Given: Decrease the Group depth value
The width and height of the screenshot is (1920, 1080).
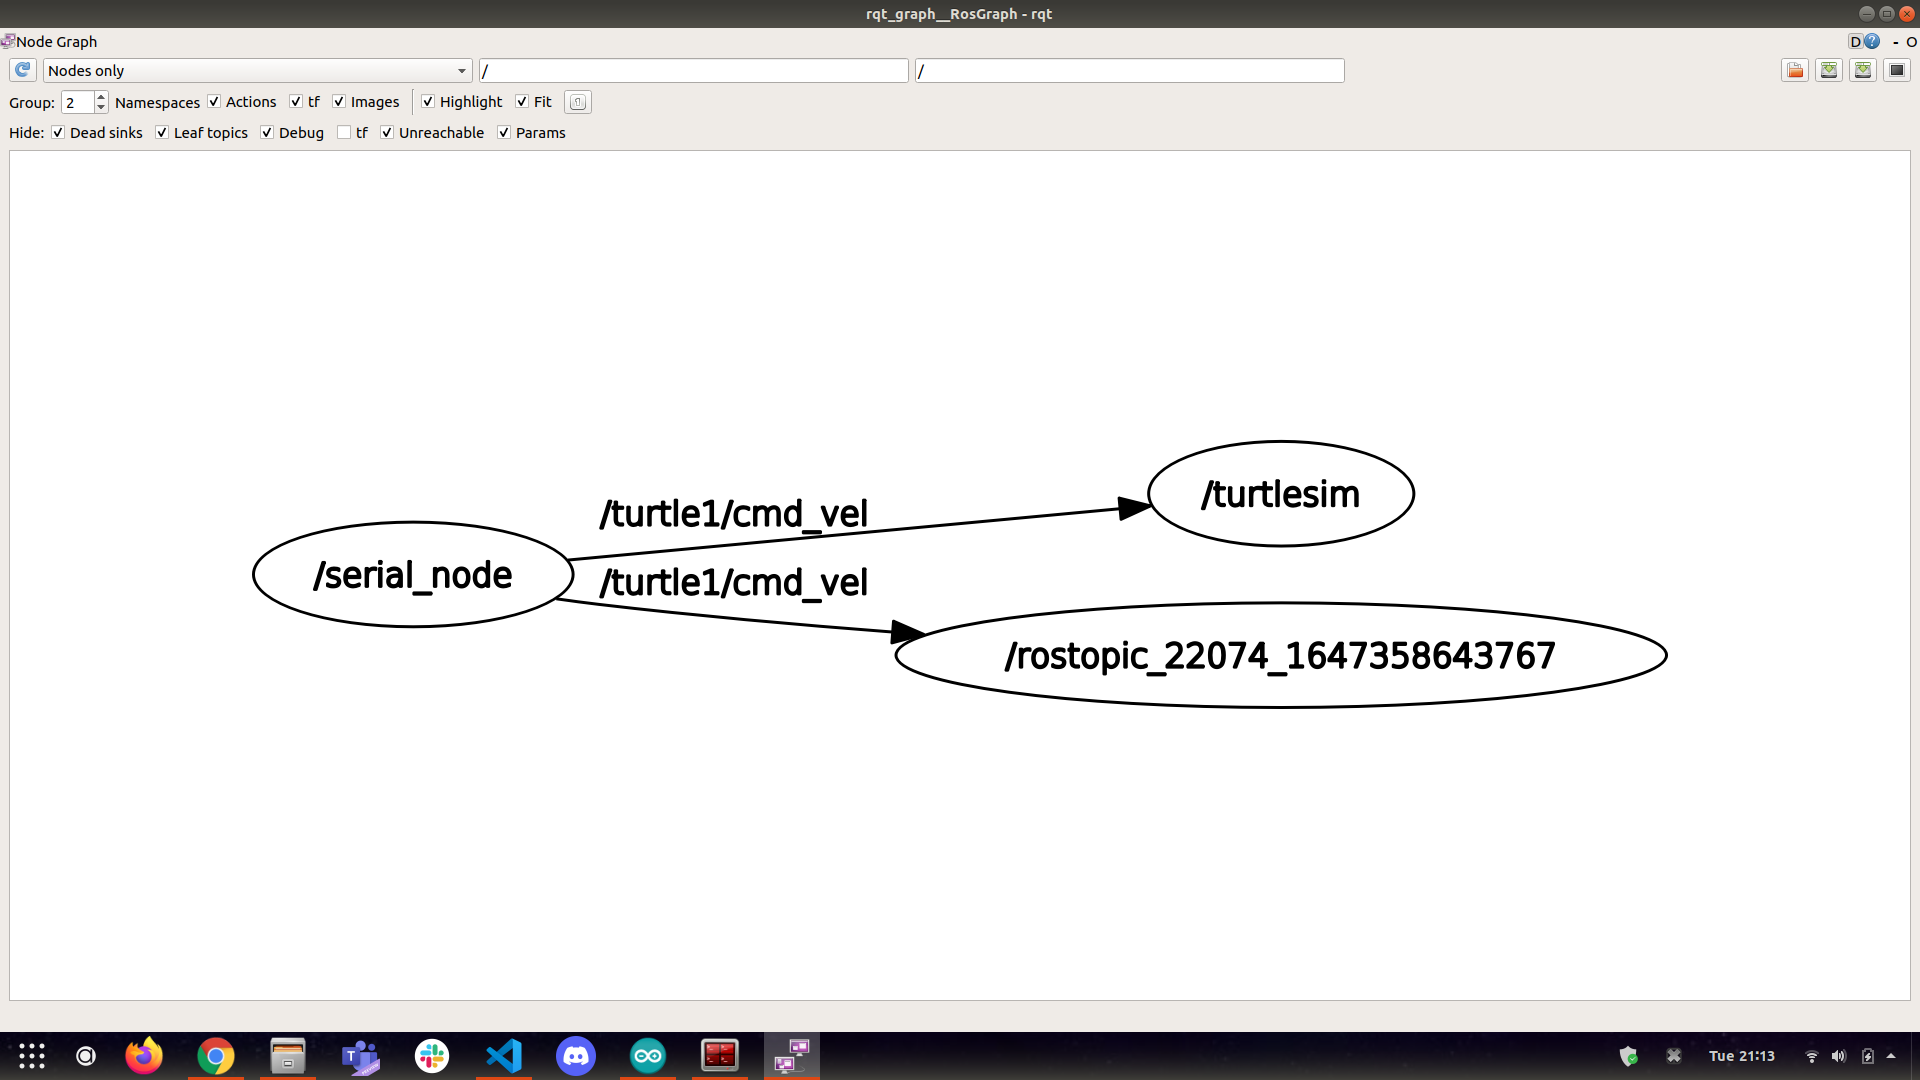Looking at the screenshot, I should 101,107.
